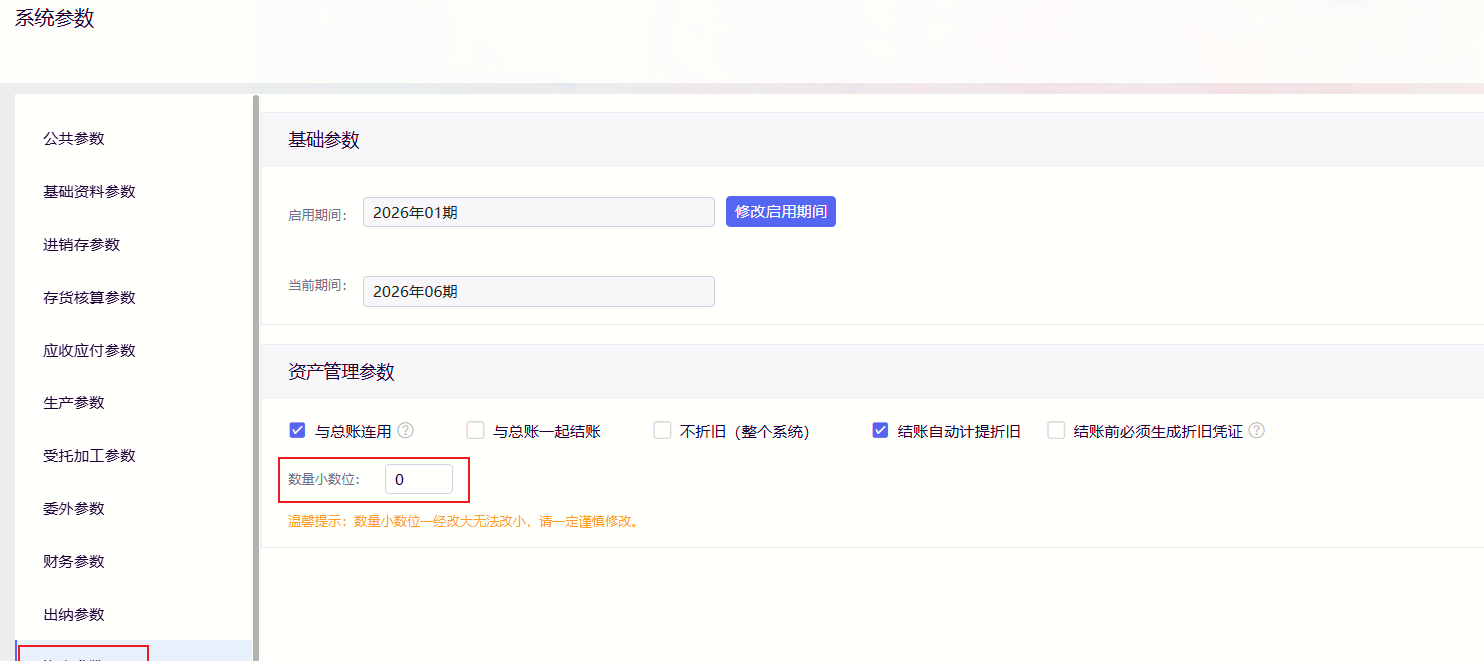The image size is (1484, 661).
Task: Select 应收应付参数 menu item
Action: 90,351
